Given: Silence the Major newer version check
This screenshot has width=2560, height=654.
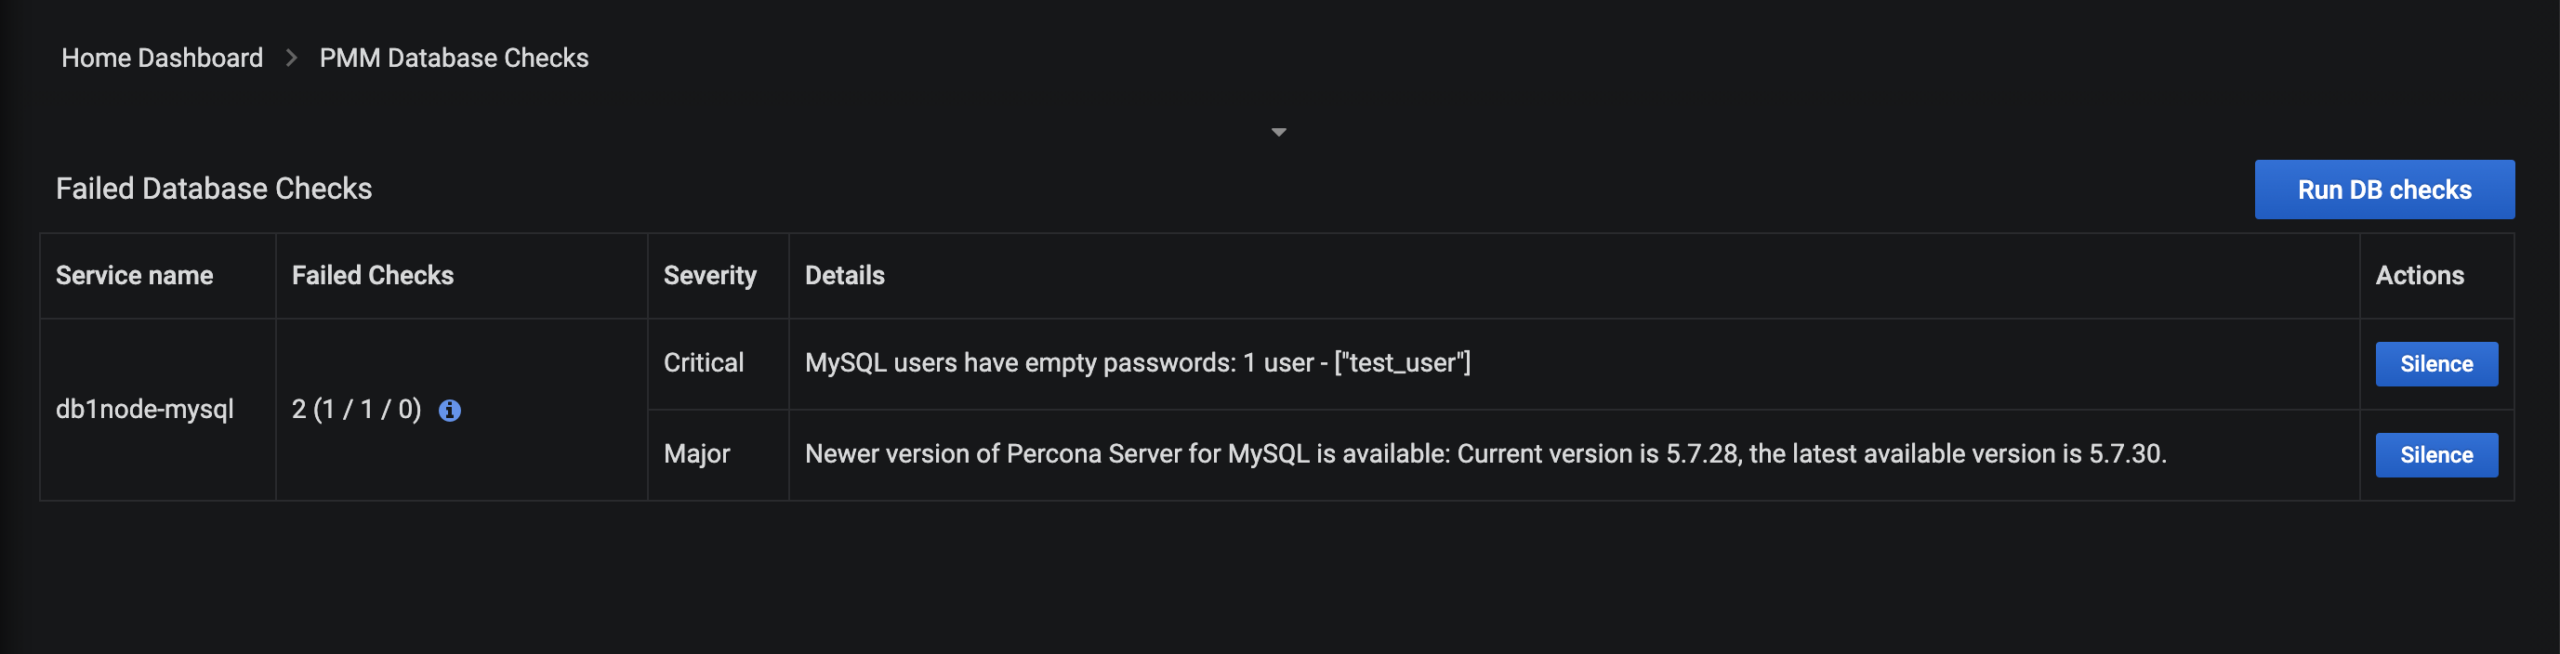Looking at the screenshot, I should [x=2436, y=455].
